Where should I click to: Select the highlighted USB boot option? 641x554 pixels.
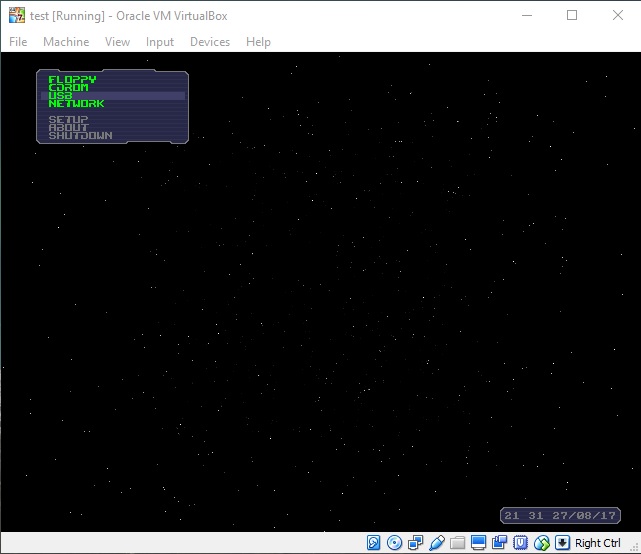(x=113, y=96)
